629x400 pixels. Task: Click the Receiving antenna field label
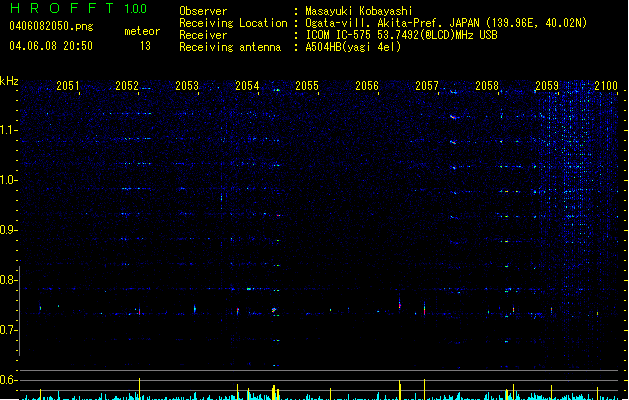230,47
